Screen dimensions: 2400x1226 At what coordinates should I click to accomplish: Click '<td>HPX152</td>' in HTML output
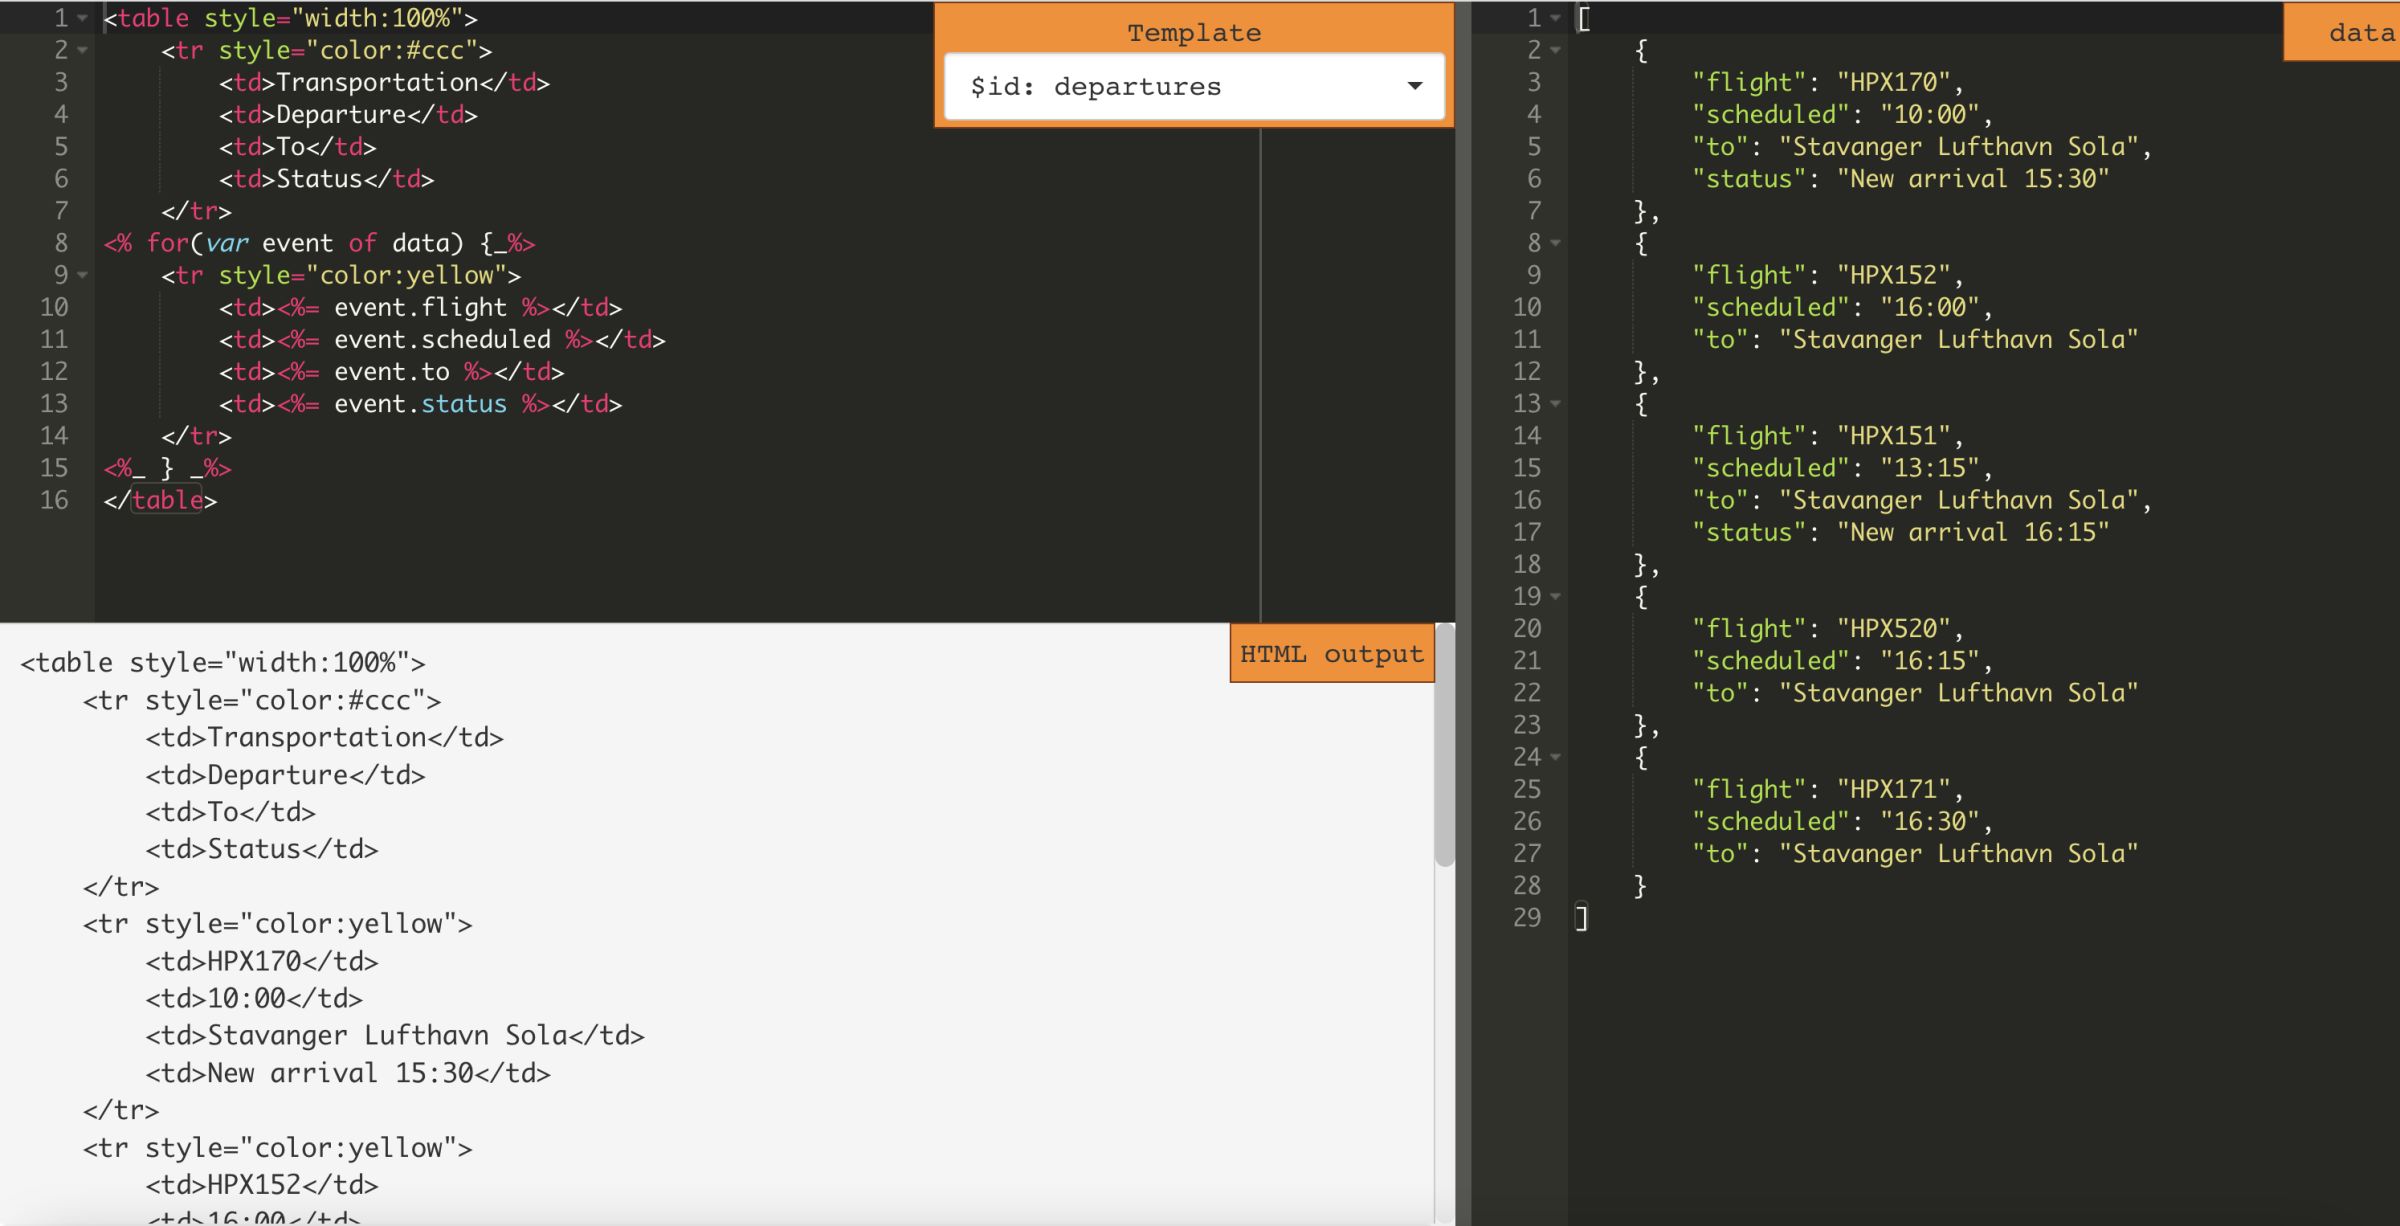[262, 1185]
